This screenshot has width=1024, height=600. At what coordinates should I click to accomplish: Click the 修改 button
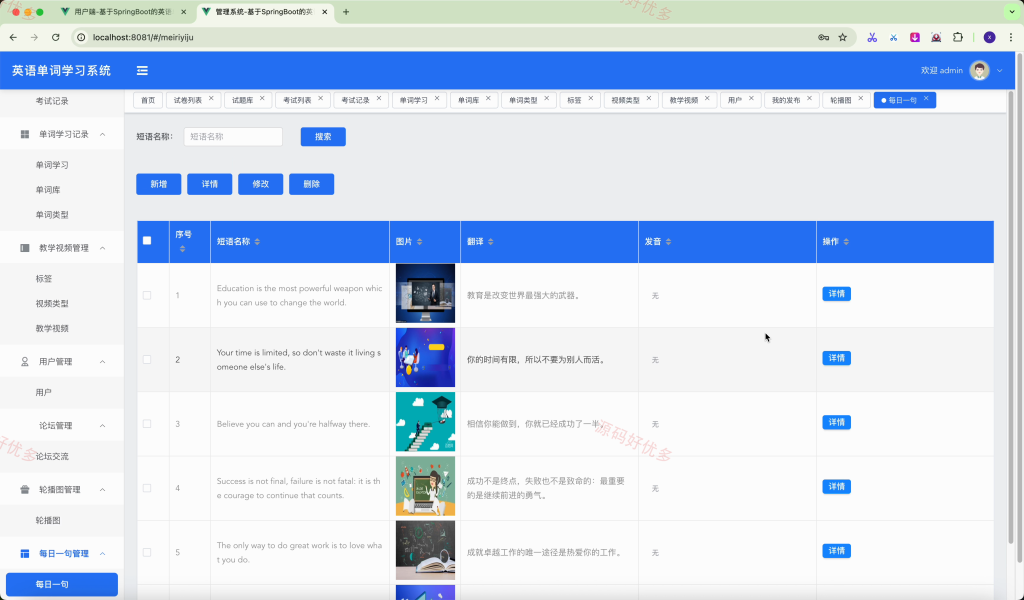point(261,184)
